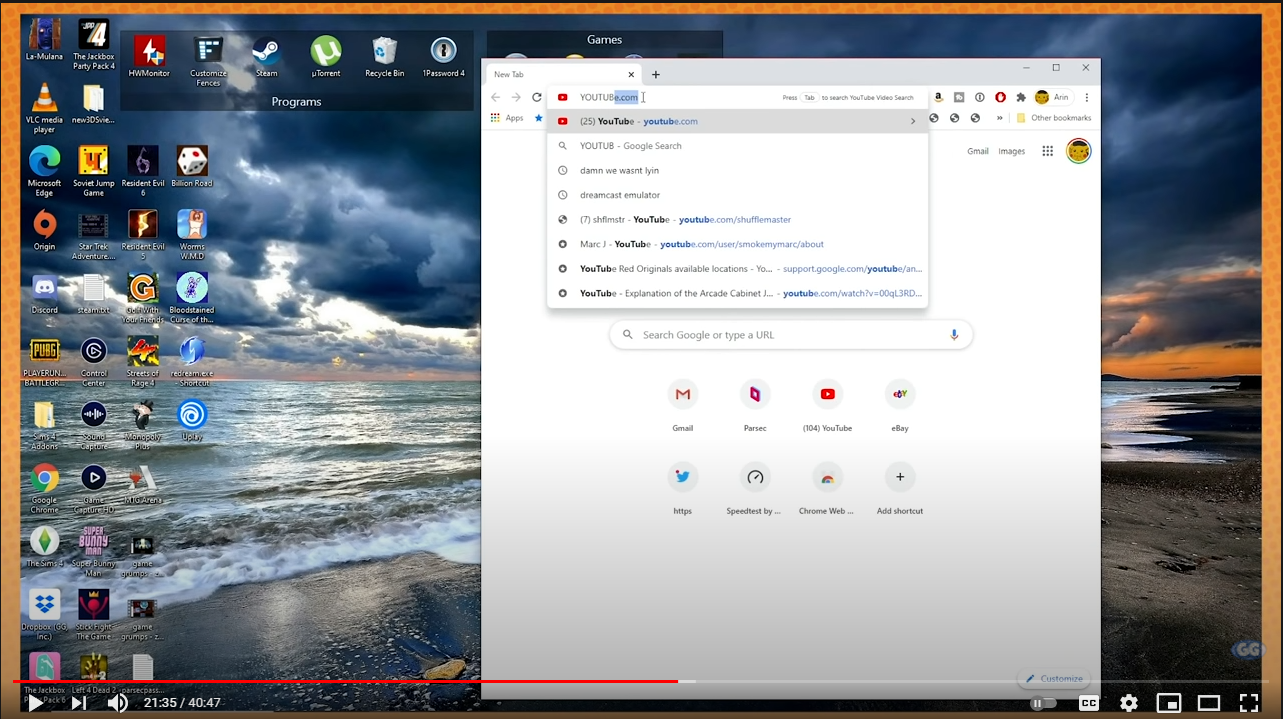Click in the Chrome address bar text
Screen dimensions: 1283x719
point(609,97)
